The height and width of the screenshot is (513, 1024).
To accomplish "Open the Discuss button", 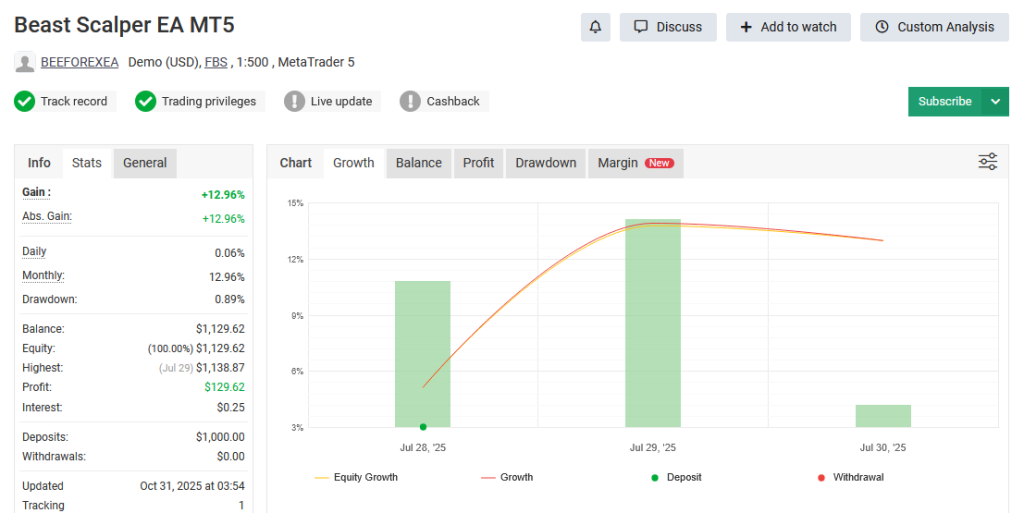I will (667, 27).
